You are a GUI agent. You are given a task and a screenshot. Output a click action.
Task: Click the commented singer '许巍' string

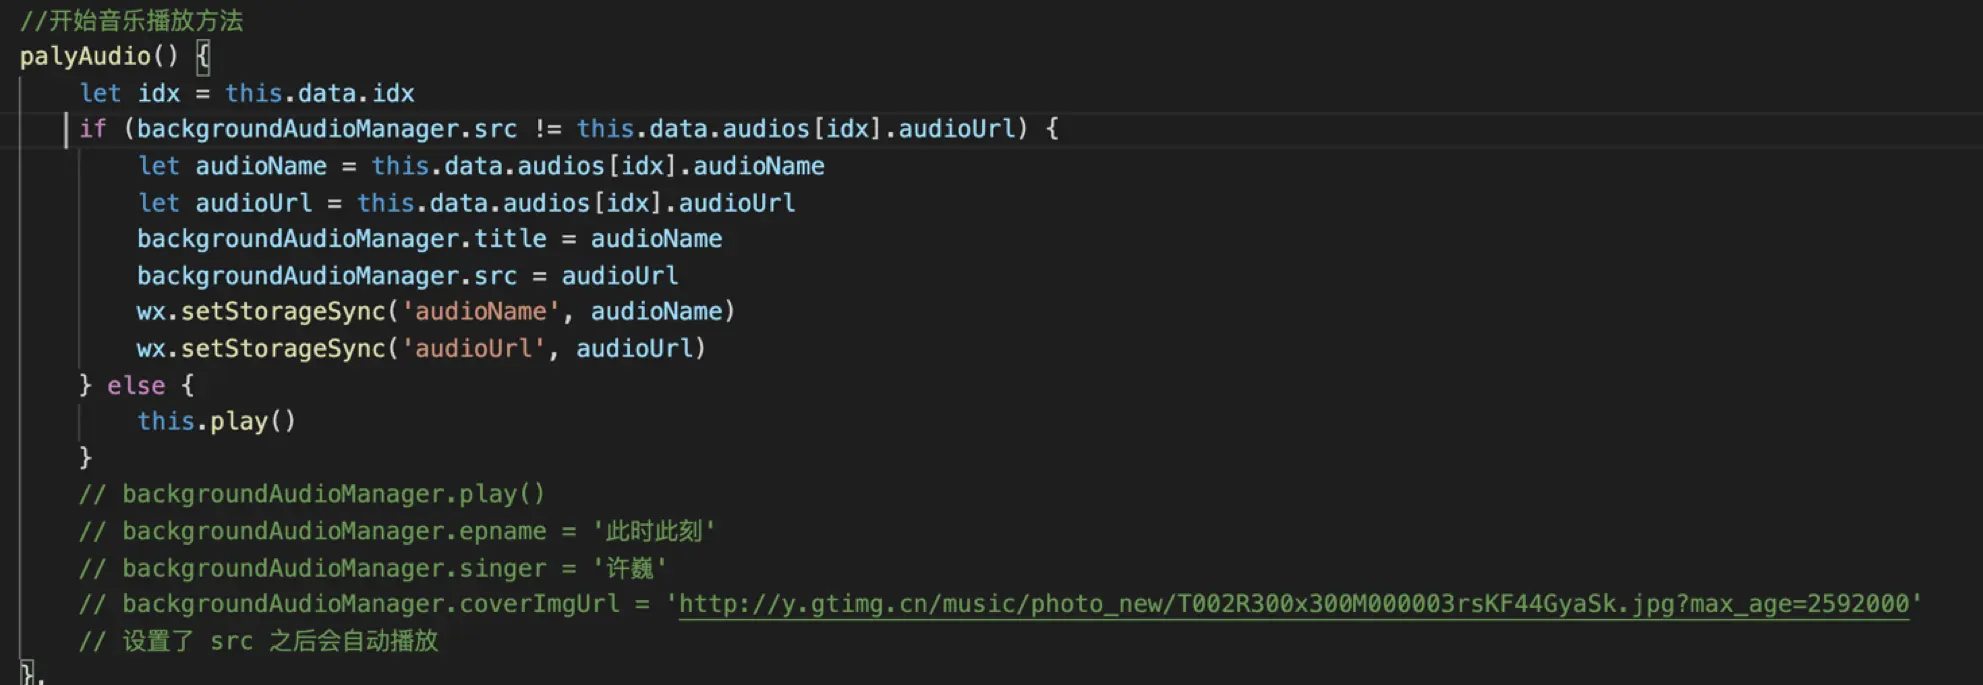click(x=629, y=568)
